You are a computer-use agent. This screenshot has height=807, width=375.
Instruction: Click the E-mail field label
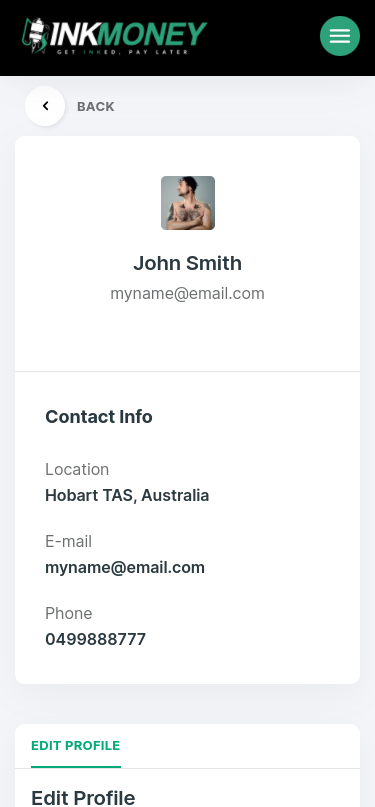click(68, 541)
